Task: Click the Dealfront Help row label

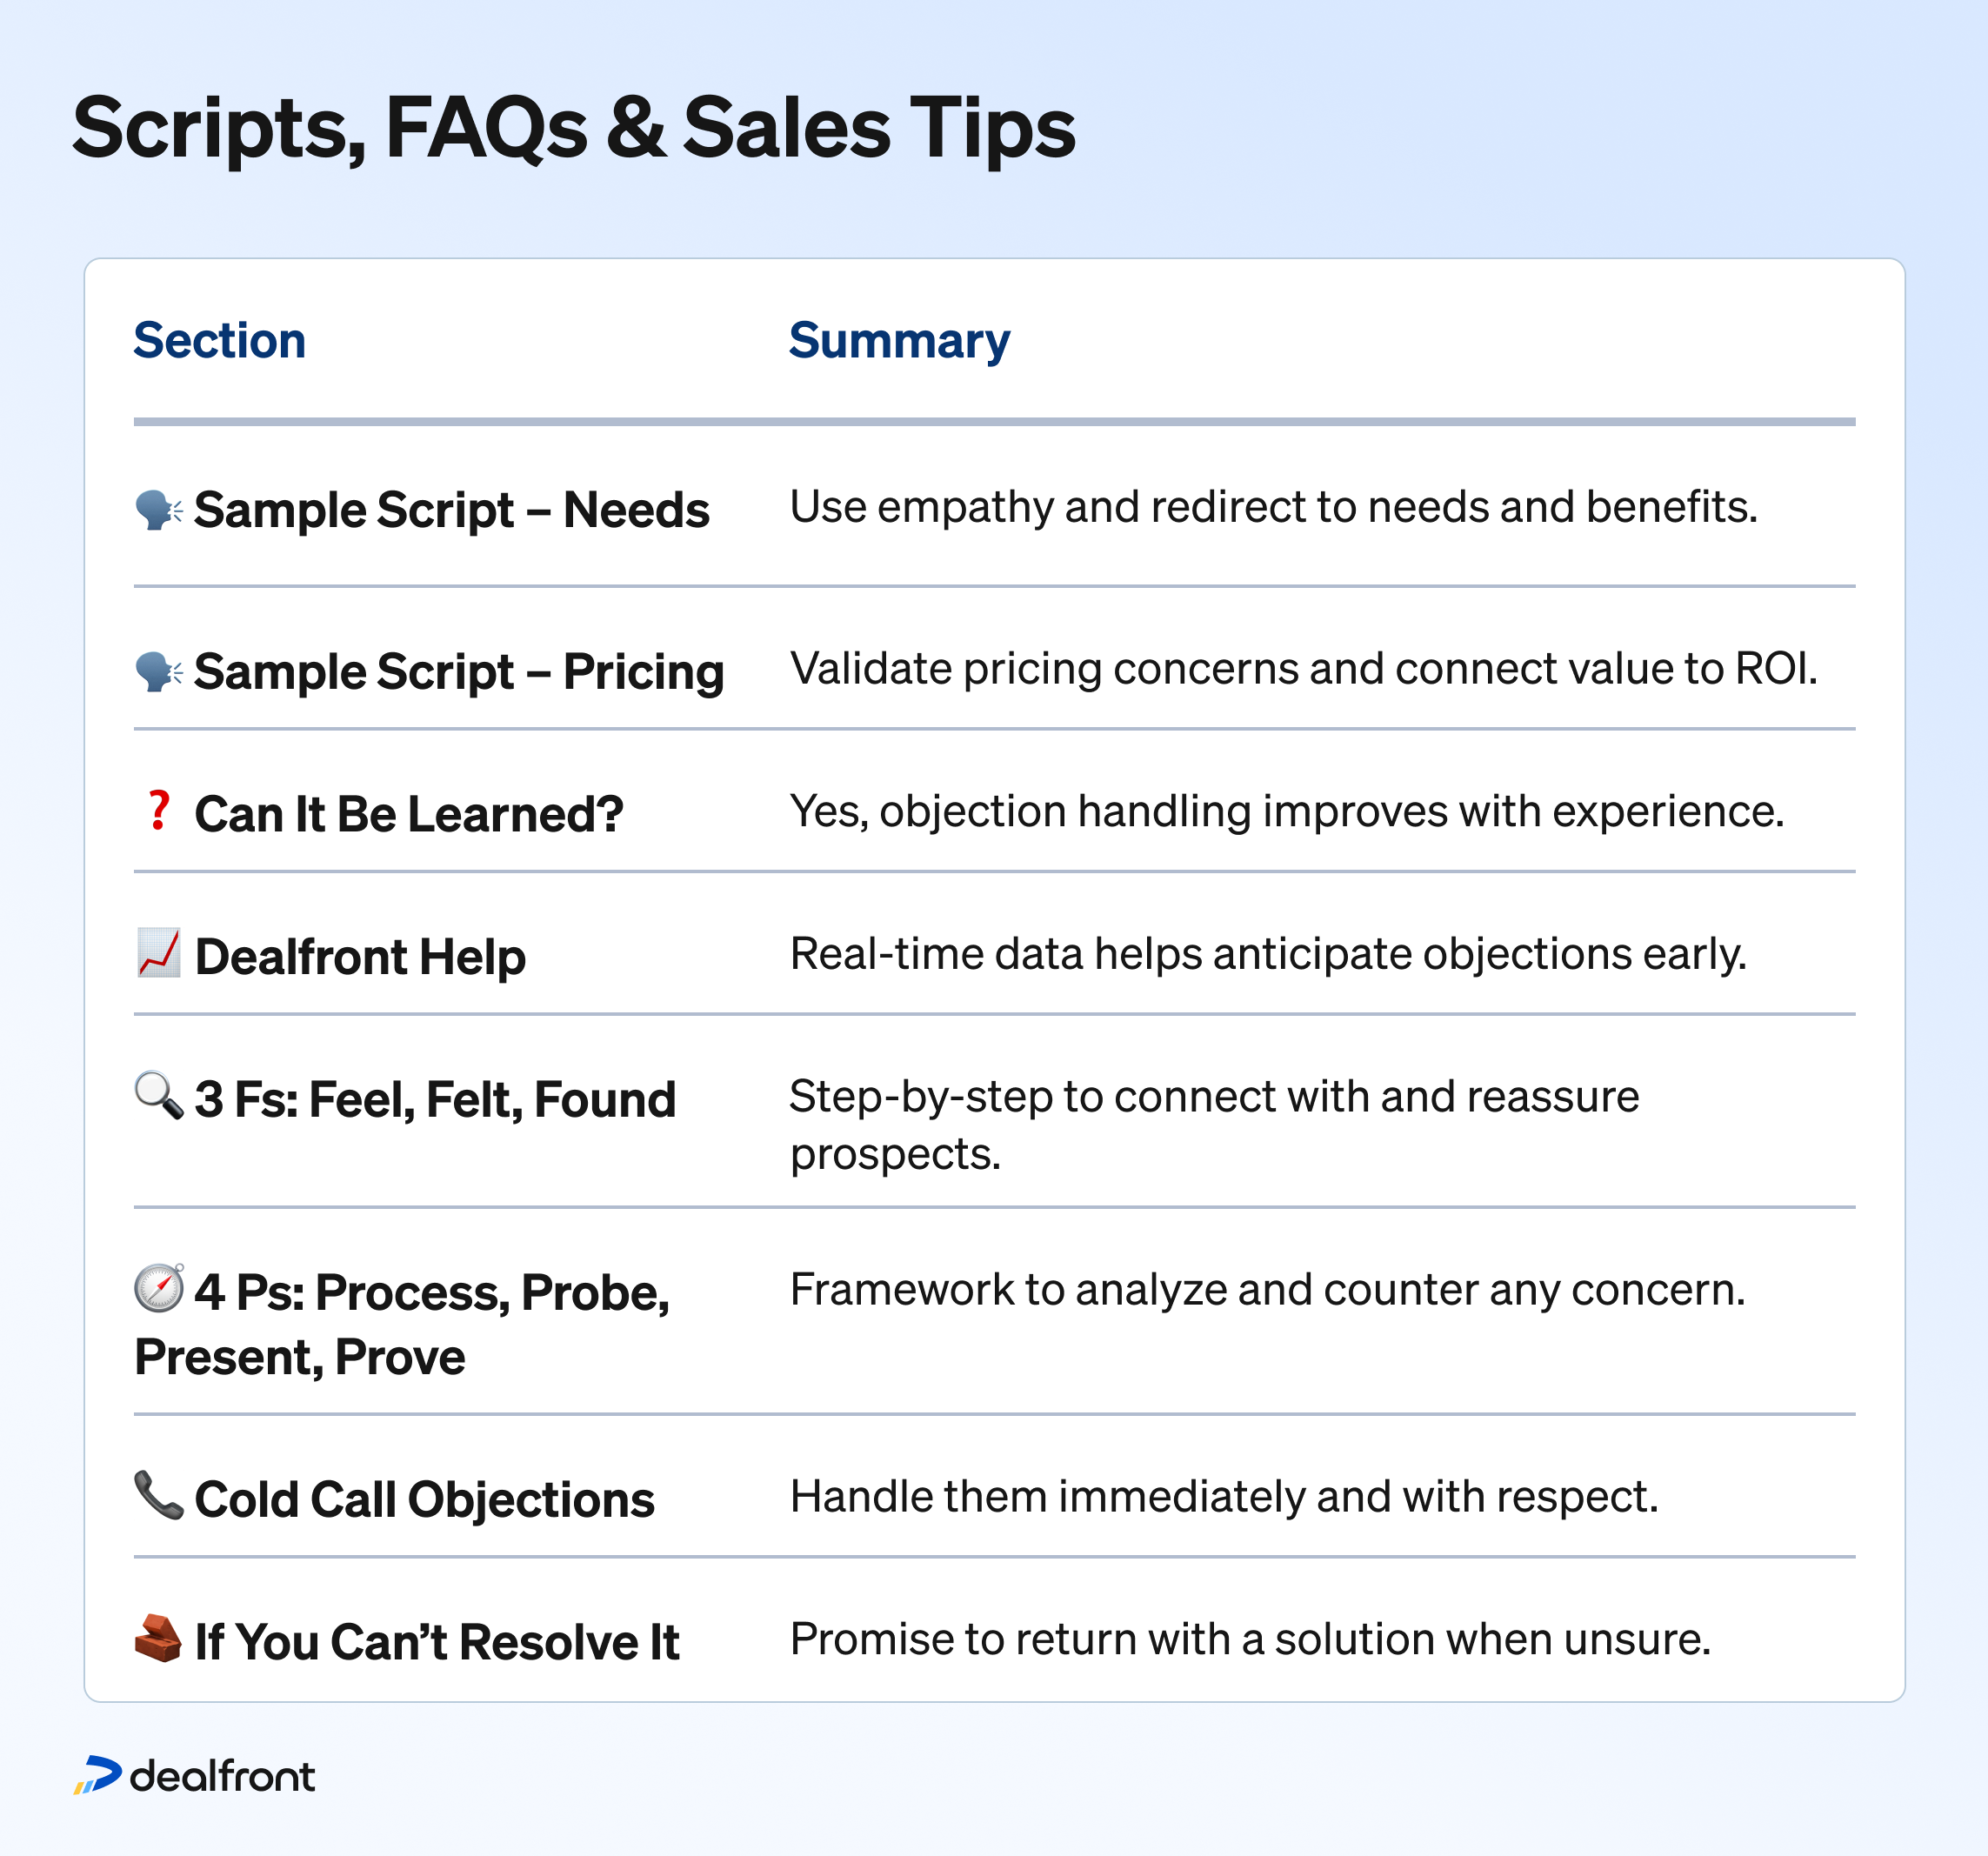Action: [360, 957]
